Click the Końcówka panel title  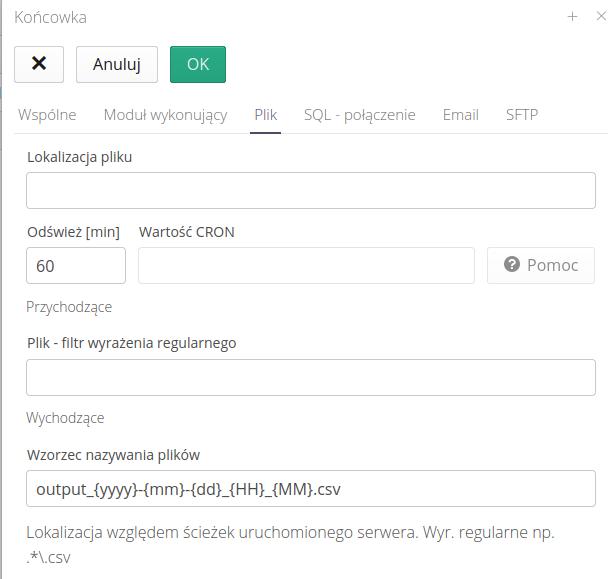click(50, 17)
